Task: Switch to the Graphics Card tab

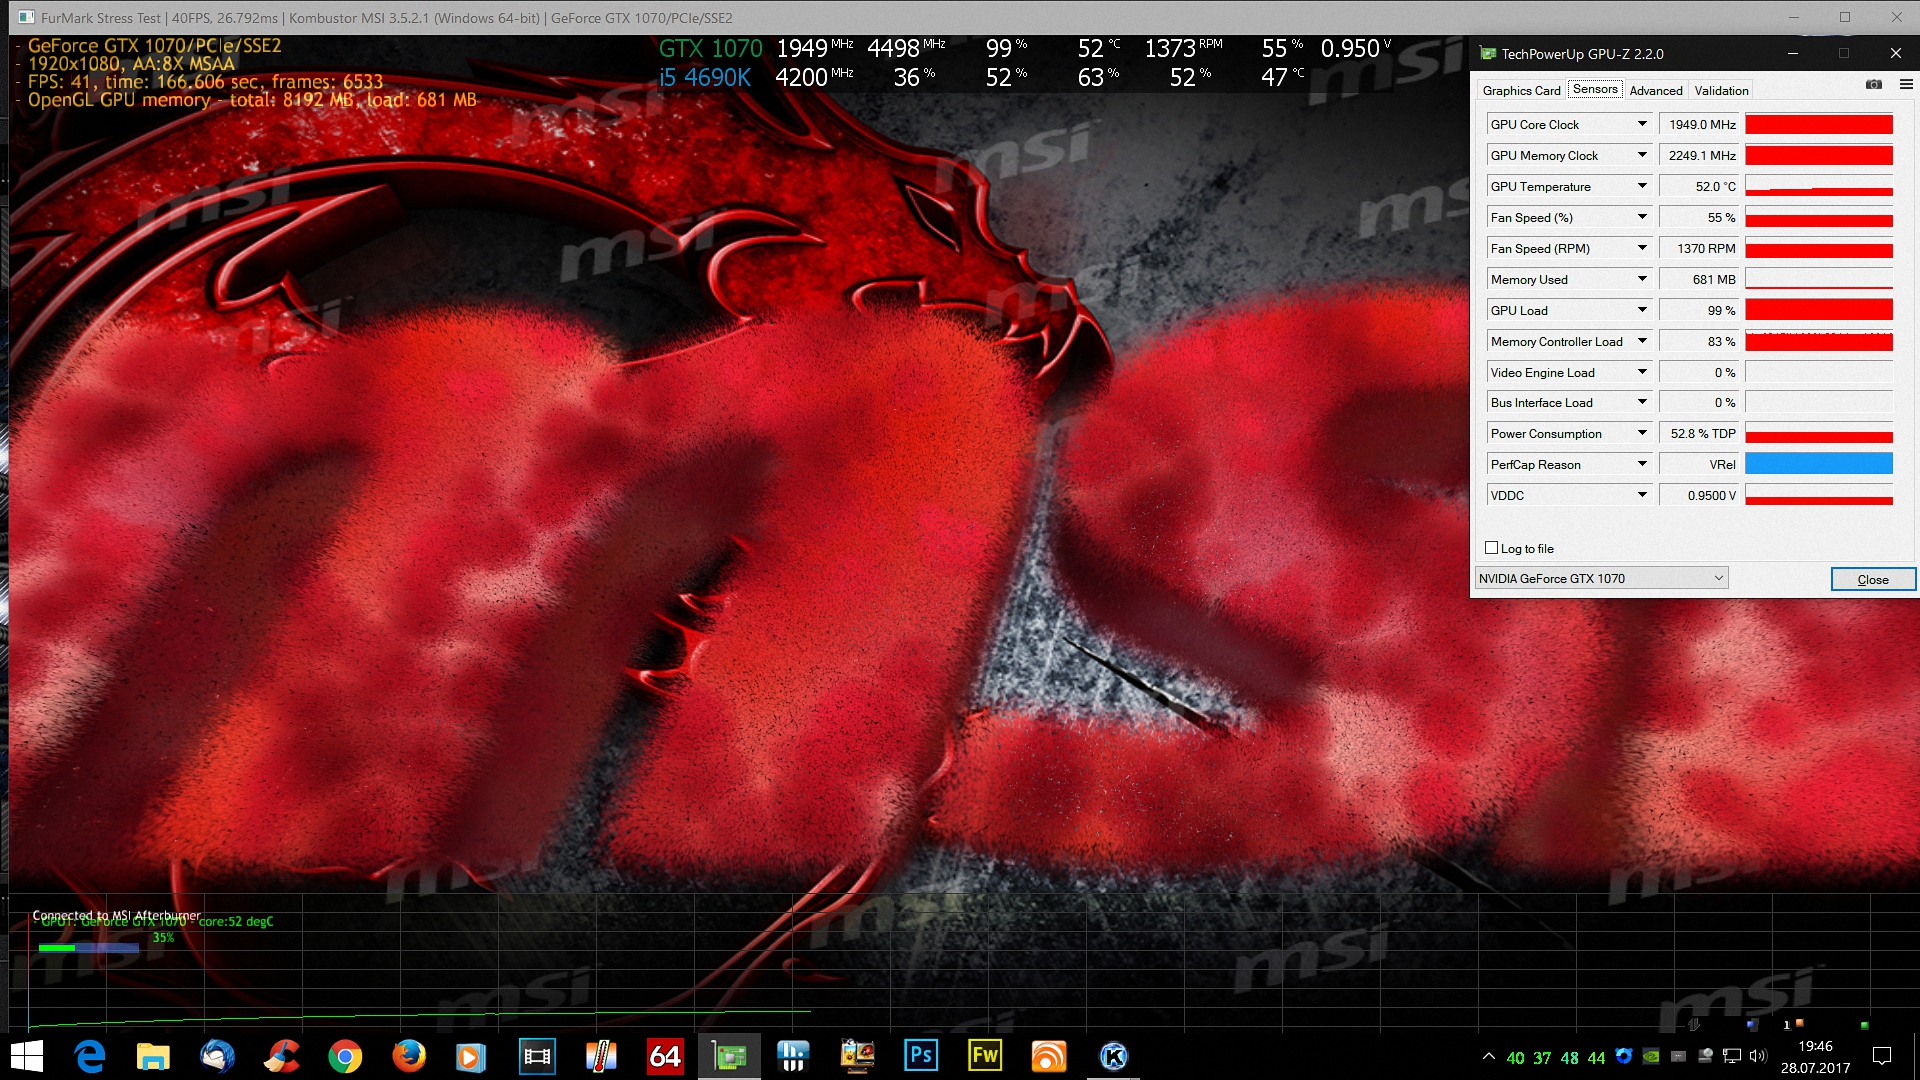Action: click(x=1521, y=90)
